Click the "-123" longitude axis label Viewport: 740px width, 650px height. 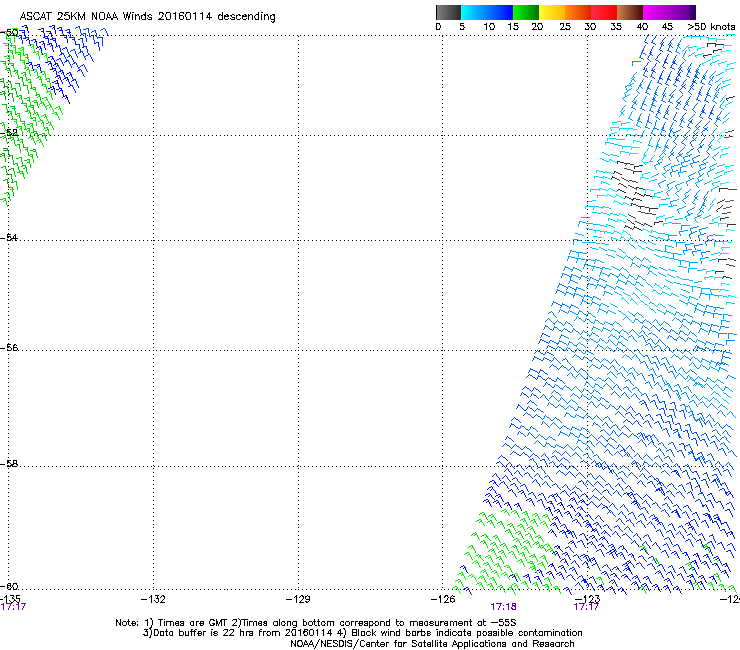pos(588,599)
